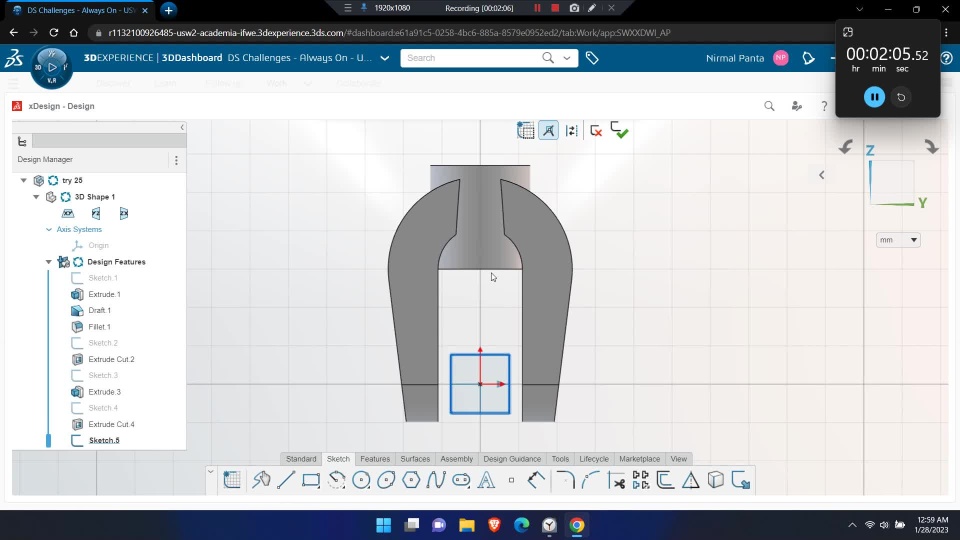Open search options dropdown arrow

(567, 58)
